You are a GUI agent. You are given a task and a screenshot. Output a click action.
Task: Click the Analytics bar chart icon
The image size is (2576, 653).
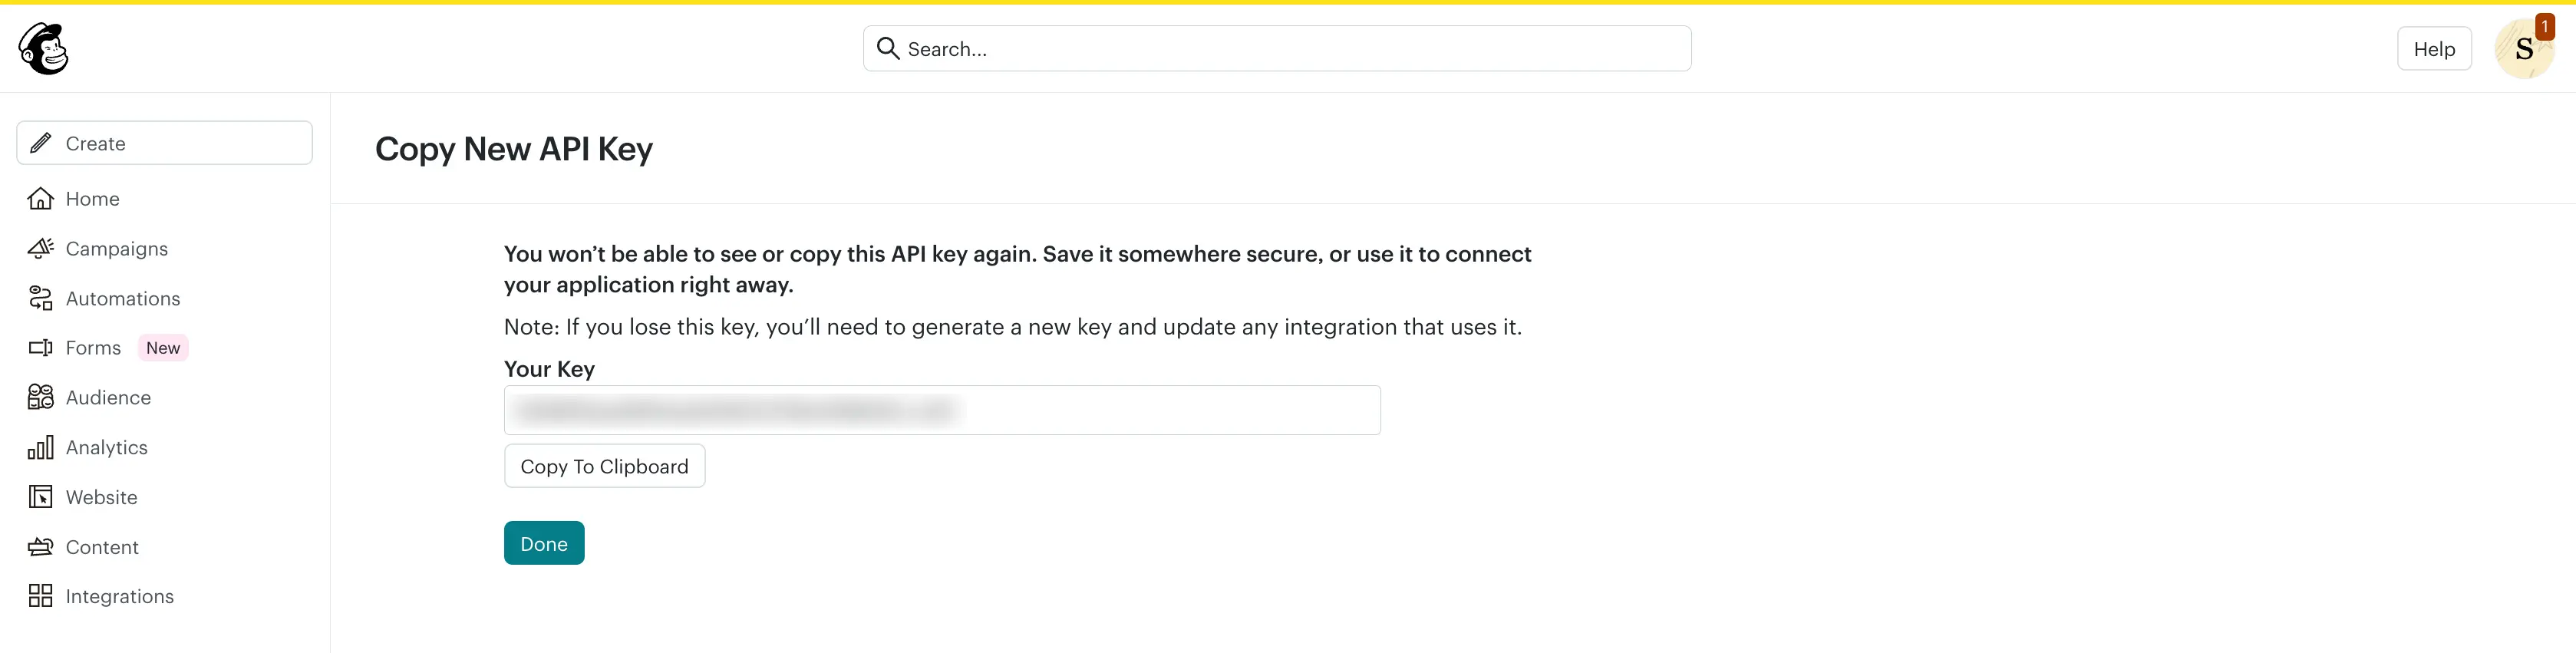pos(40,447)
